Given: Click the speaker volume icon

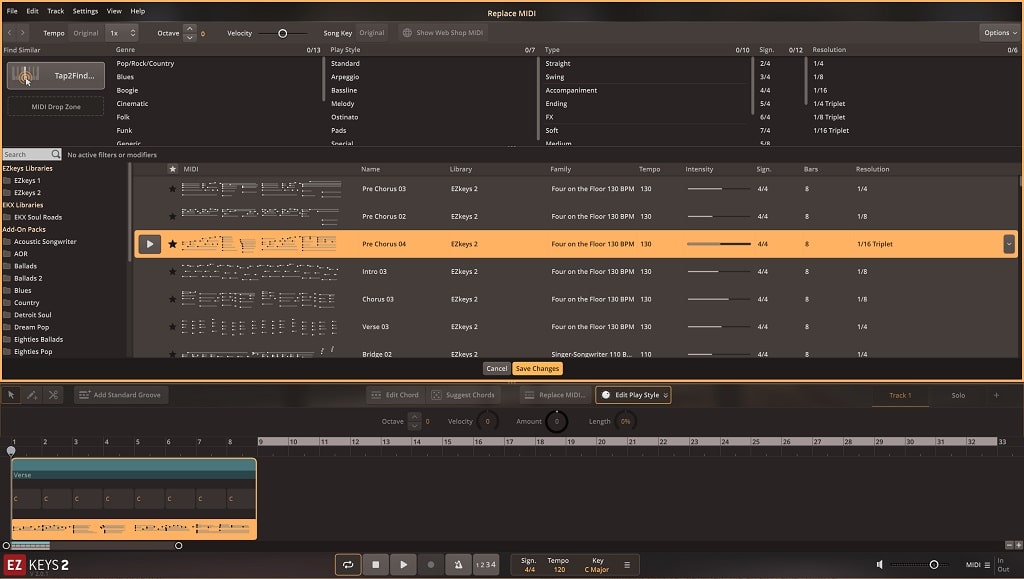Looking at the screenshot, I should (x=880, y=565).
